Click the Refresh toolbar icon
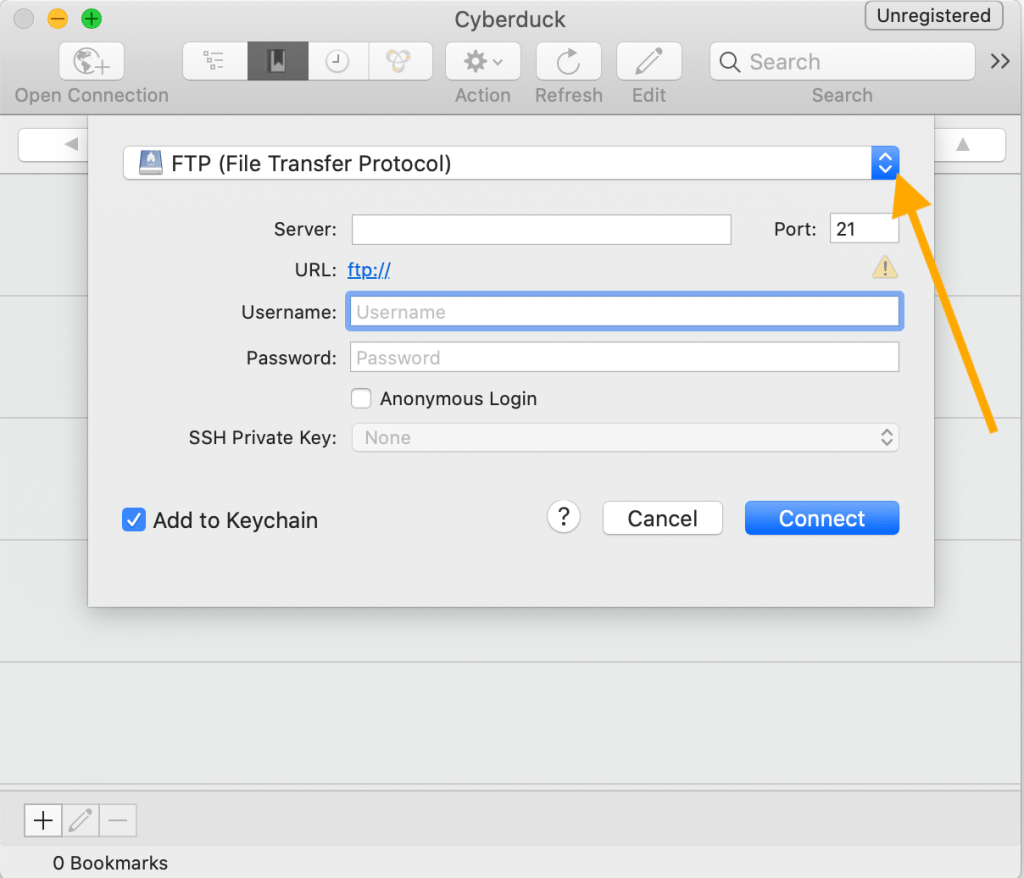Screen dimensions: 1024x878 pos(568,61)
